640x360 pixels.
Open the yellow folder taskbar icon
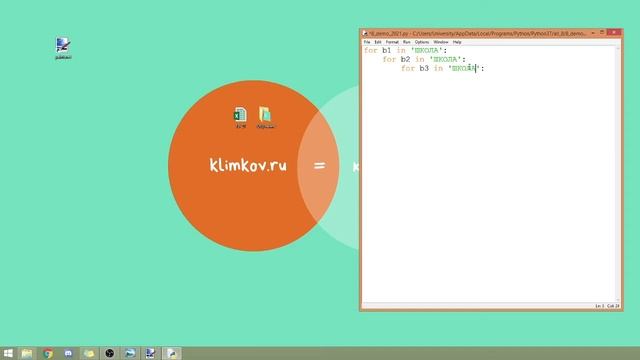[89, 353]
